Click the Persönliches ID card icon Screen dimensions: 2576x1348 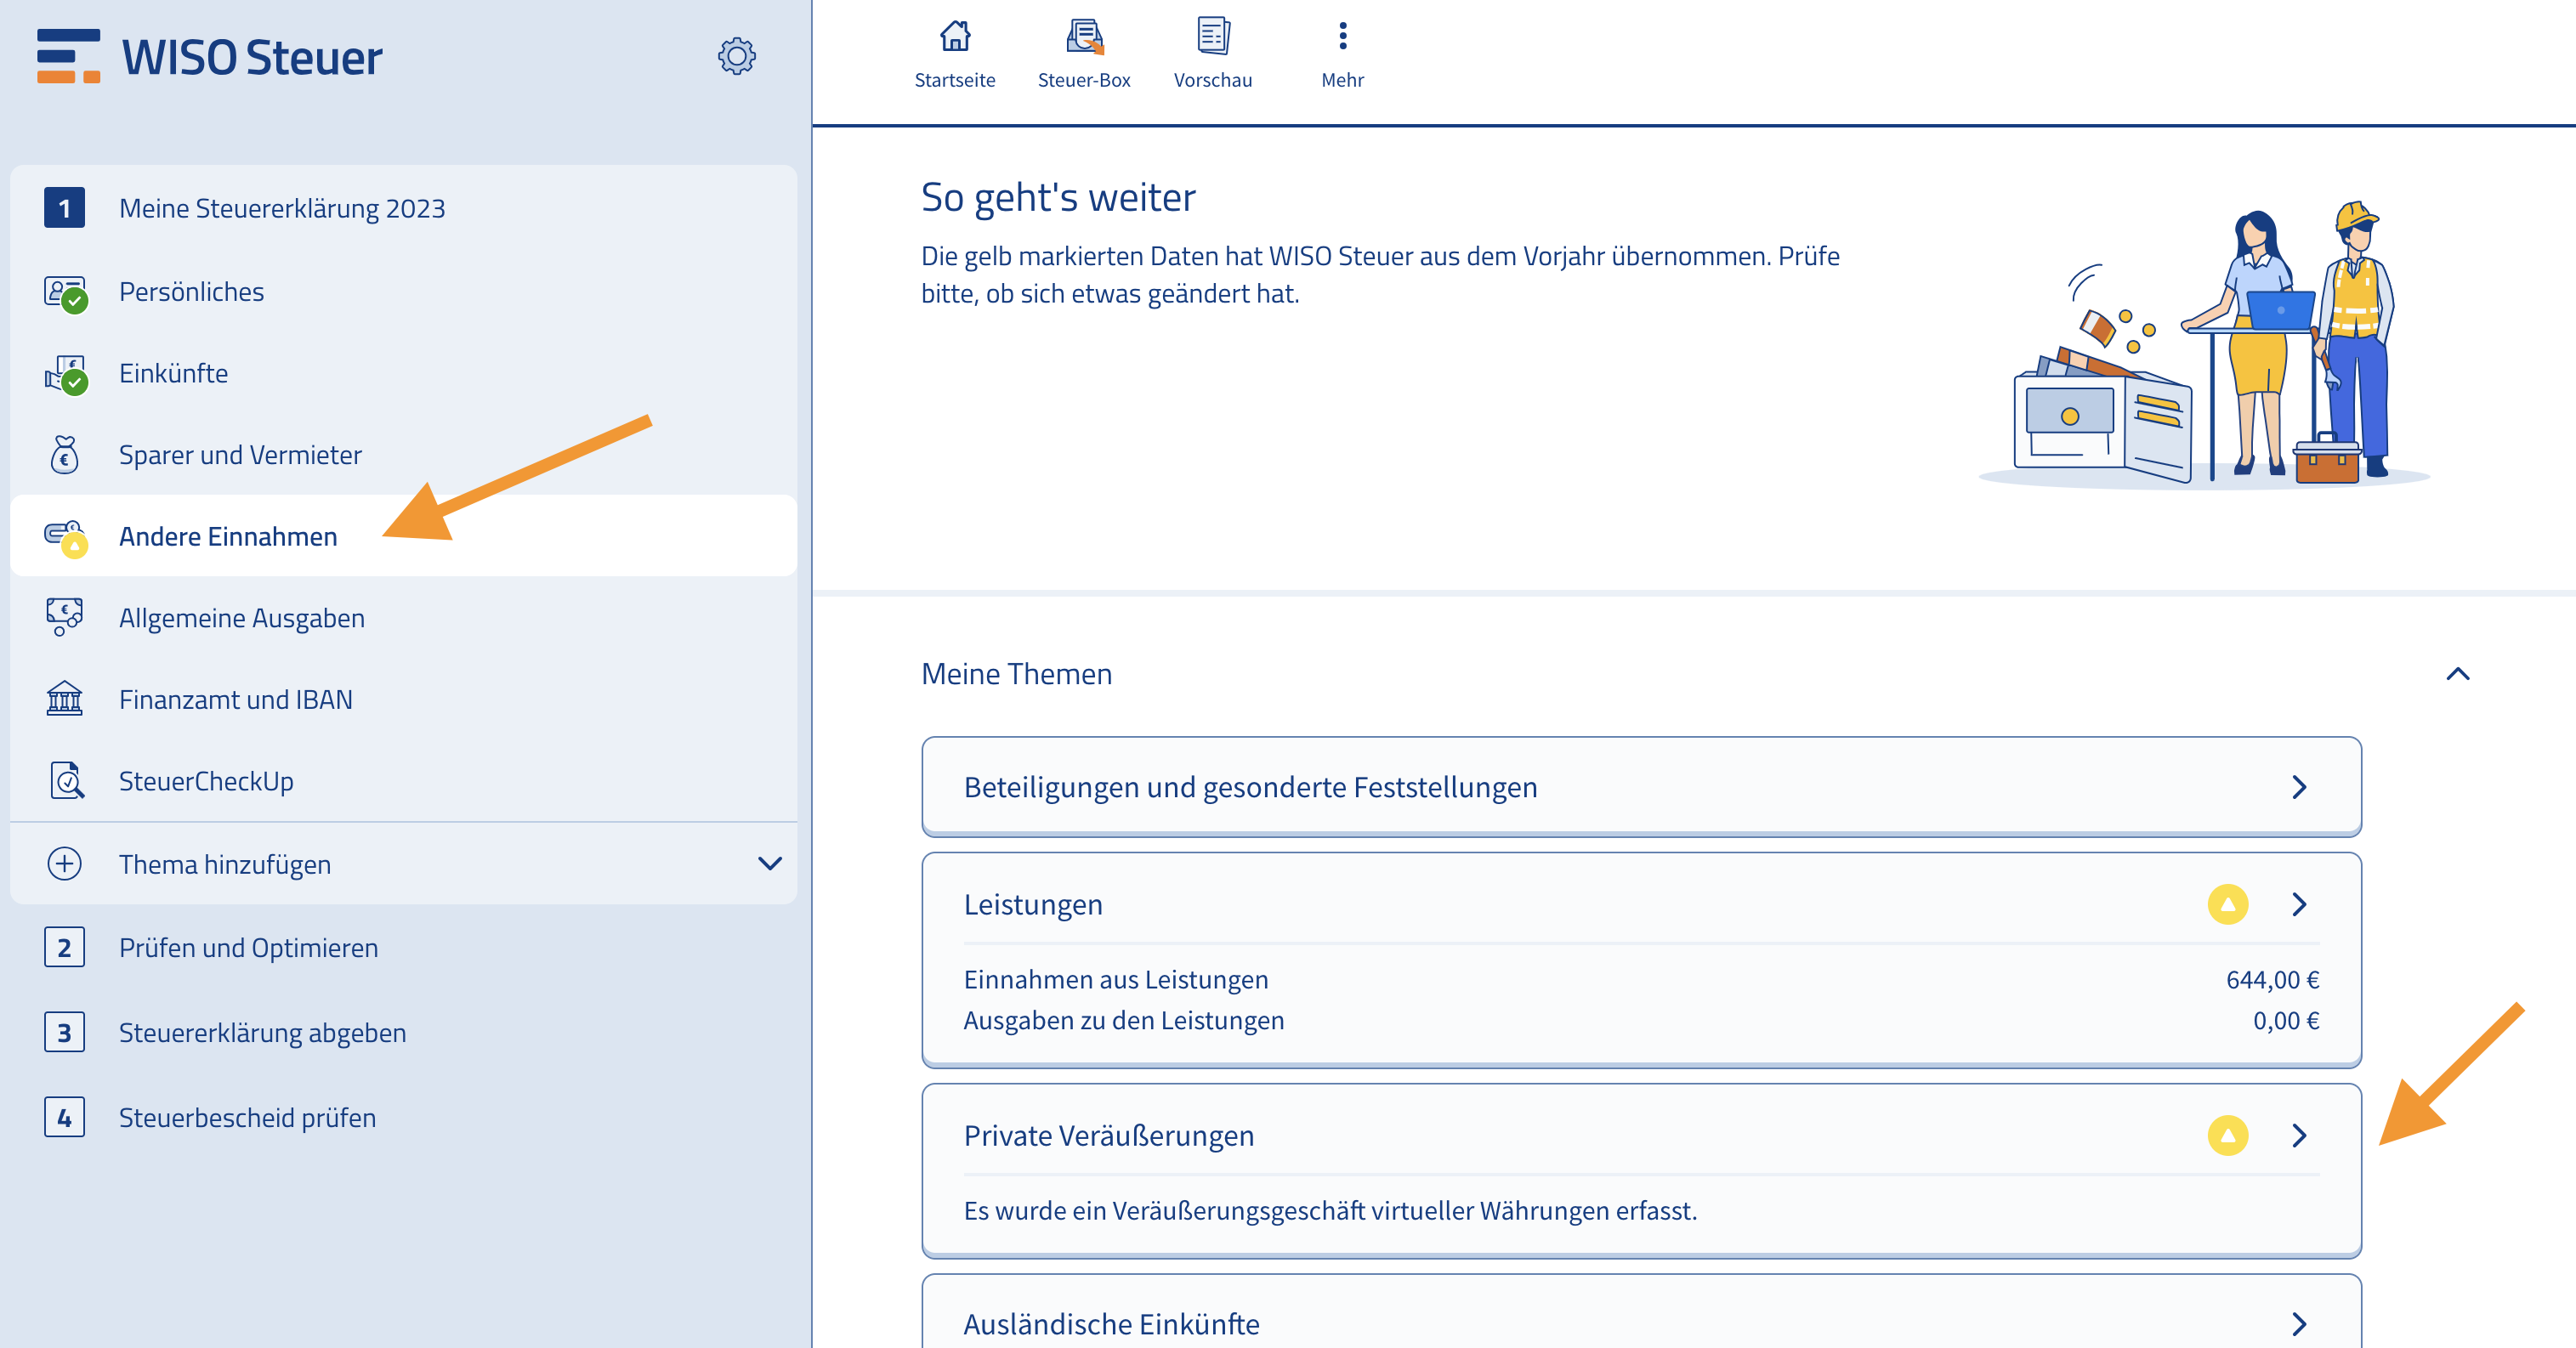[66, 293]
